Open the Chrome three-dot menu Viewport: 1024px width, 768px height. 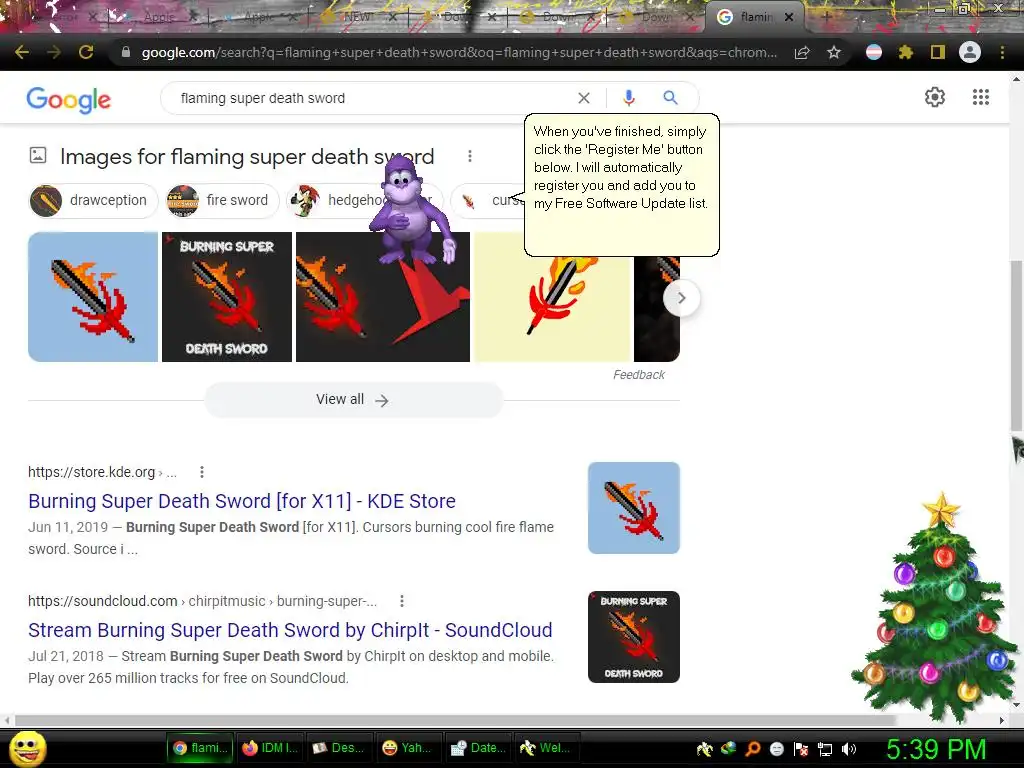coord(1002,52)
